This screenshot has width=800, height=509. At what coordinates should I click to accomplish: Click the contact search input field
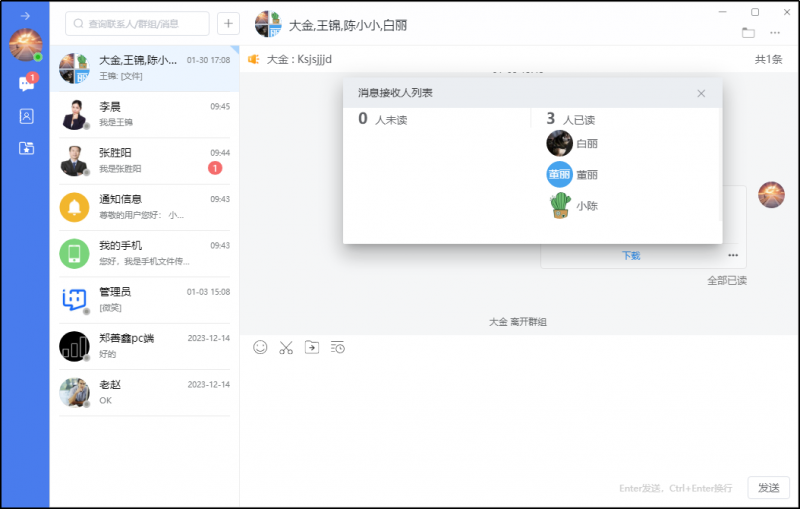[x=138, y=24]
